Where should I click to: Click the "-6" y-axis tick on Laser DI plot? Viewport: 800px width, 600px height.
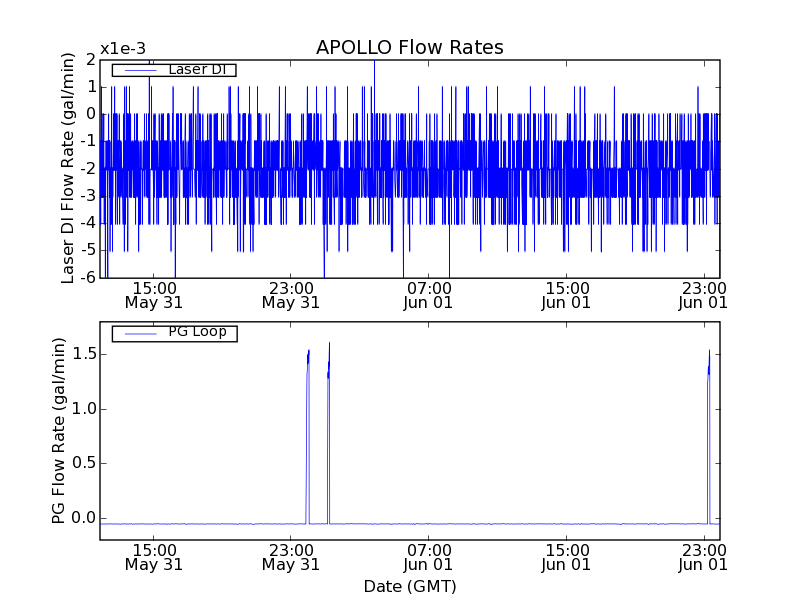point(87,277)
